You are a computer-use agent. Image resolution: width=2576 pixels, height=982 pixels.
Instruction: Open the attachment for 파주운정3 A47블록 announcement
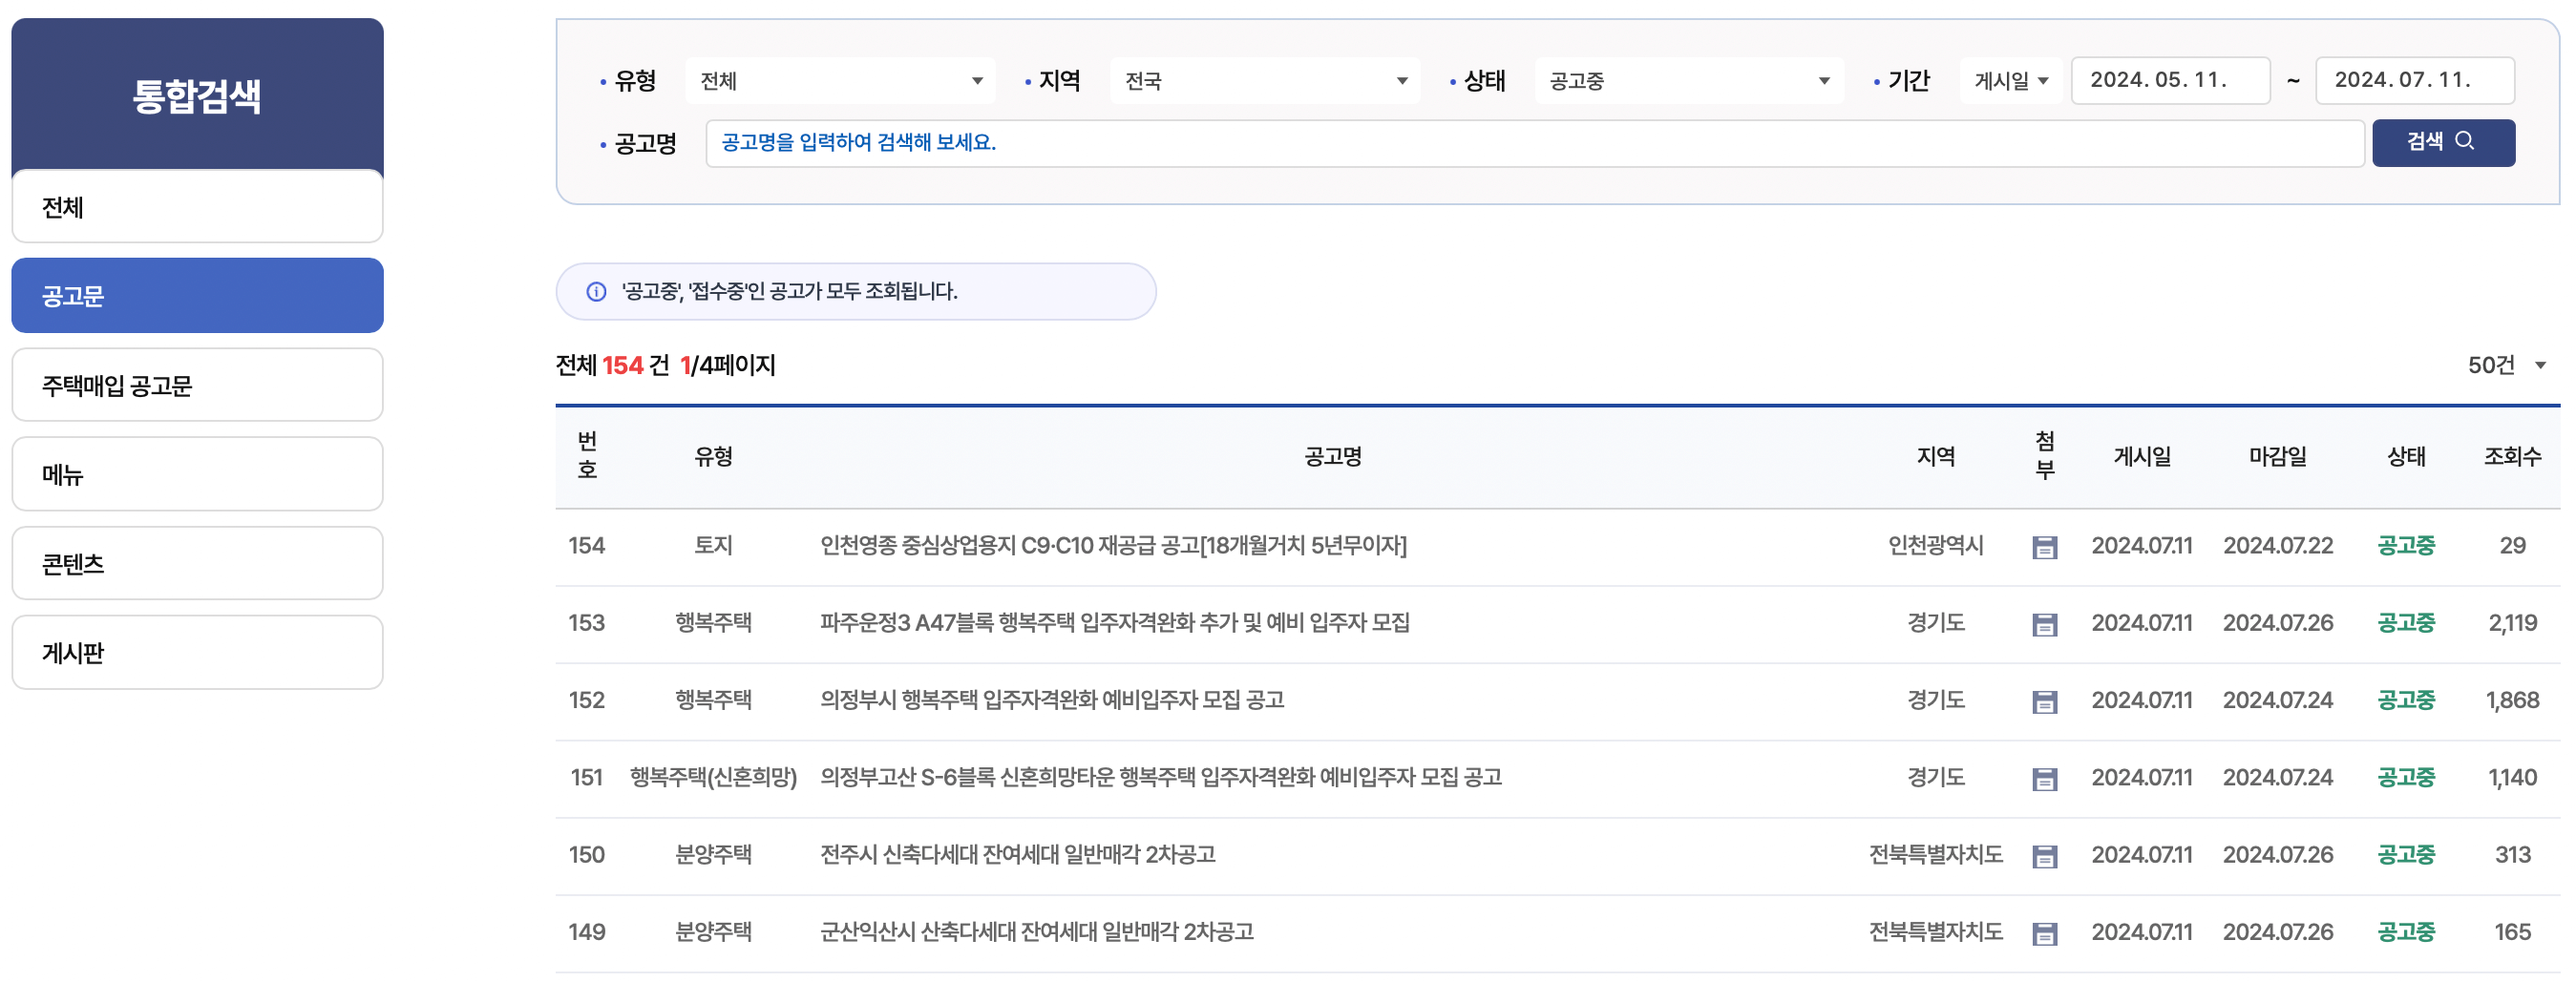click(2046, 623)
